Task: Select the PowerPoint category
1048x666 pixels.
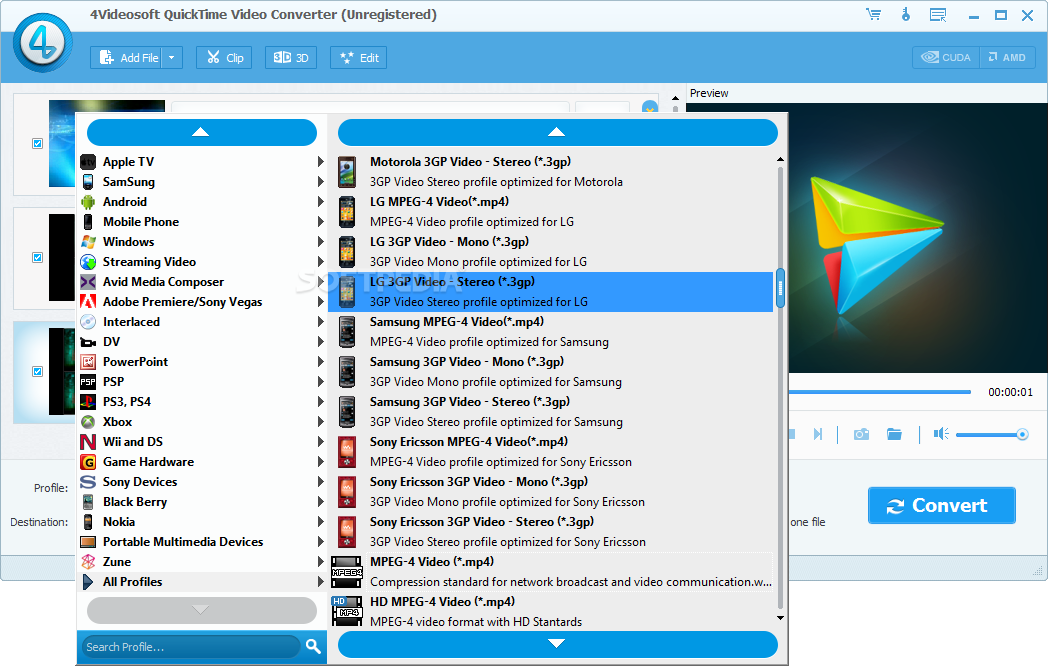Action: click(x=201, y=362)
